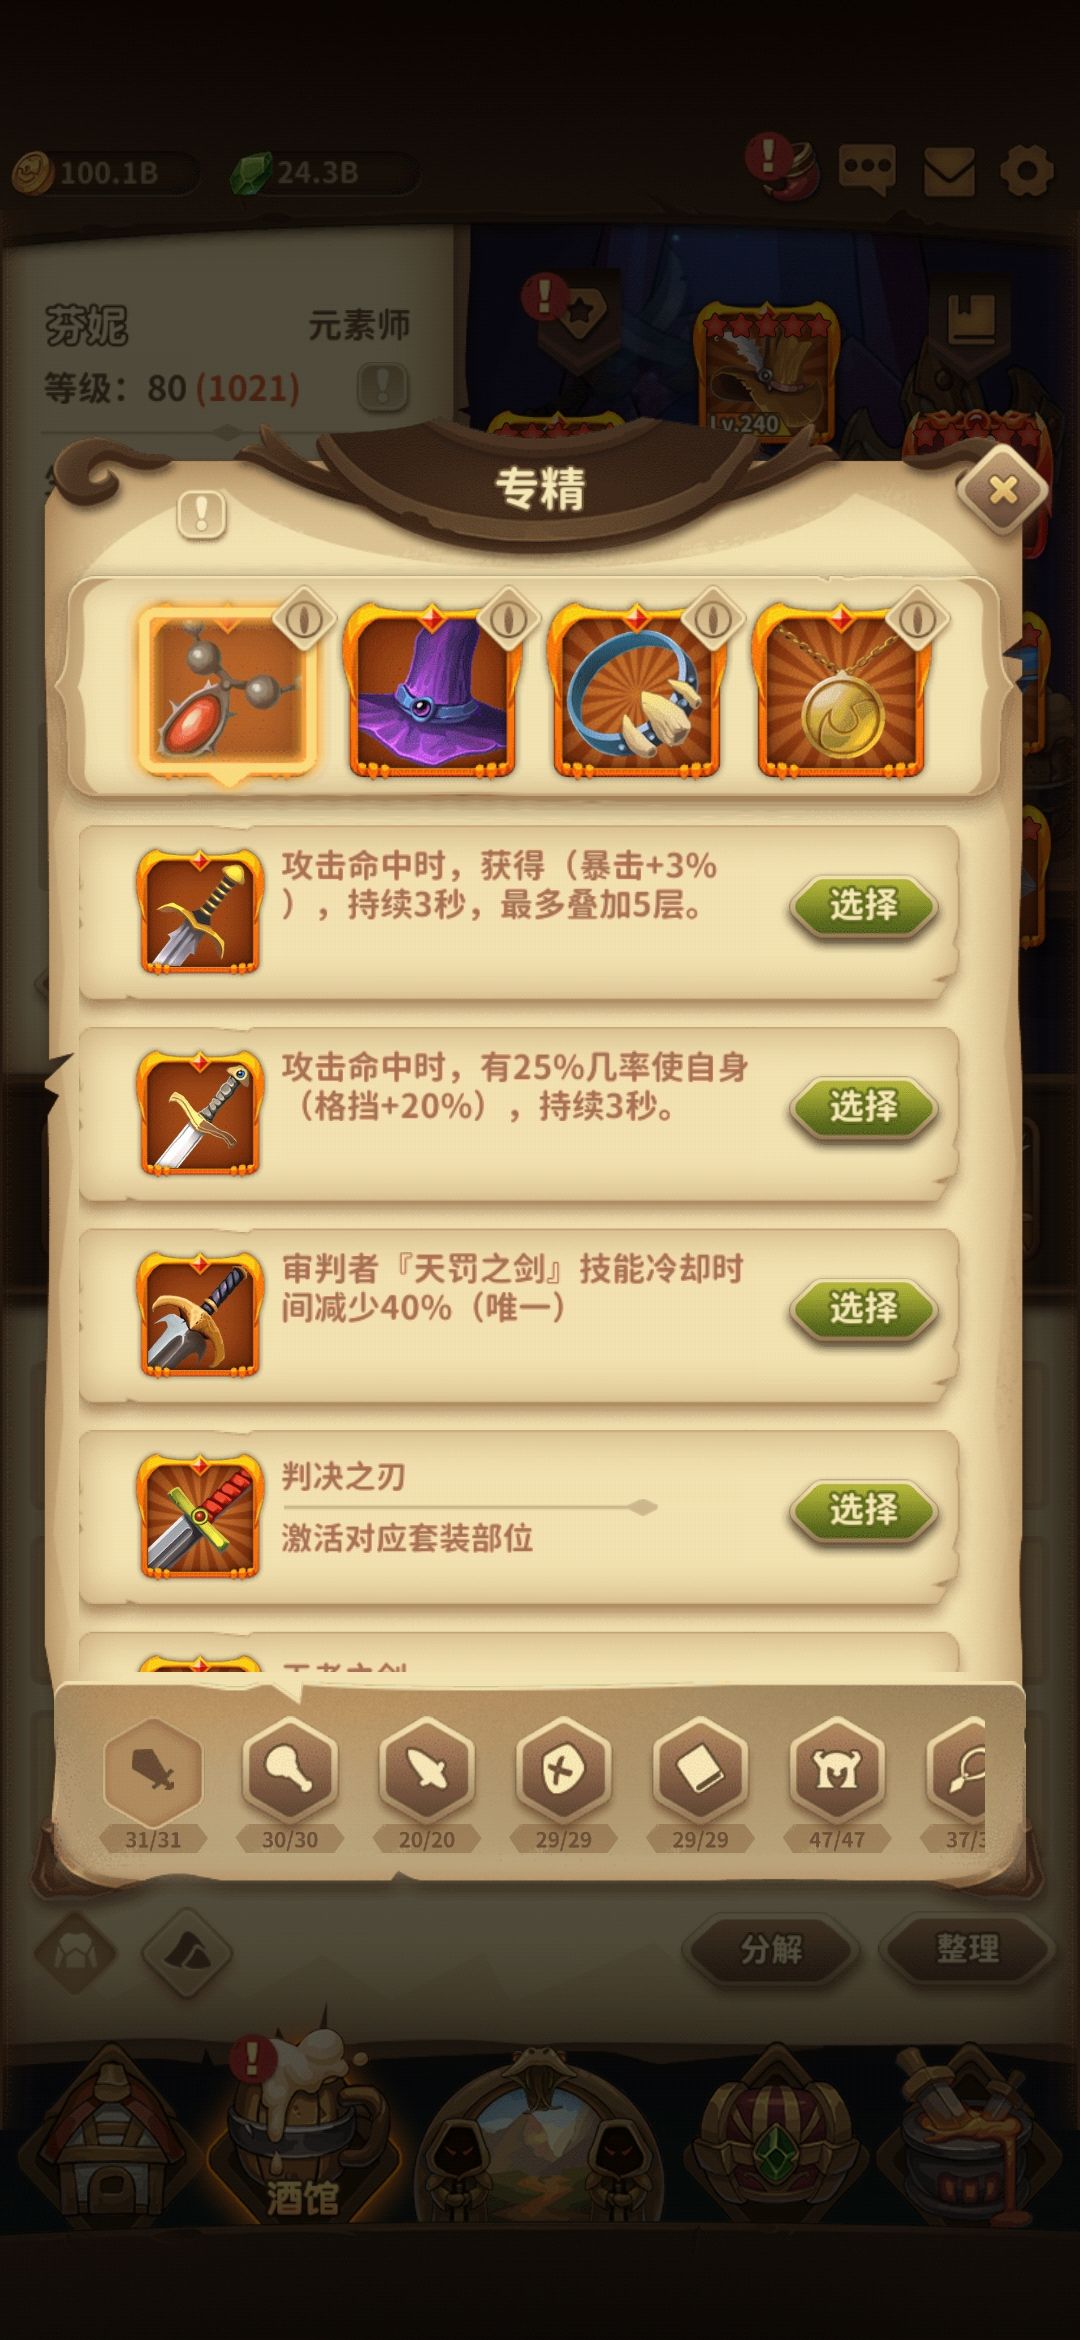Image resolution: width=1080 pixels, height=2340 pixels.
Task: Select the purple wizard hat slot
Action: pos(431,691)
